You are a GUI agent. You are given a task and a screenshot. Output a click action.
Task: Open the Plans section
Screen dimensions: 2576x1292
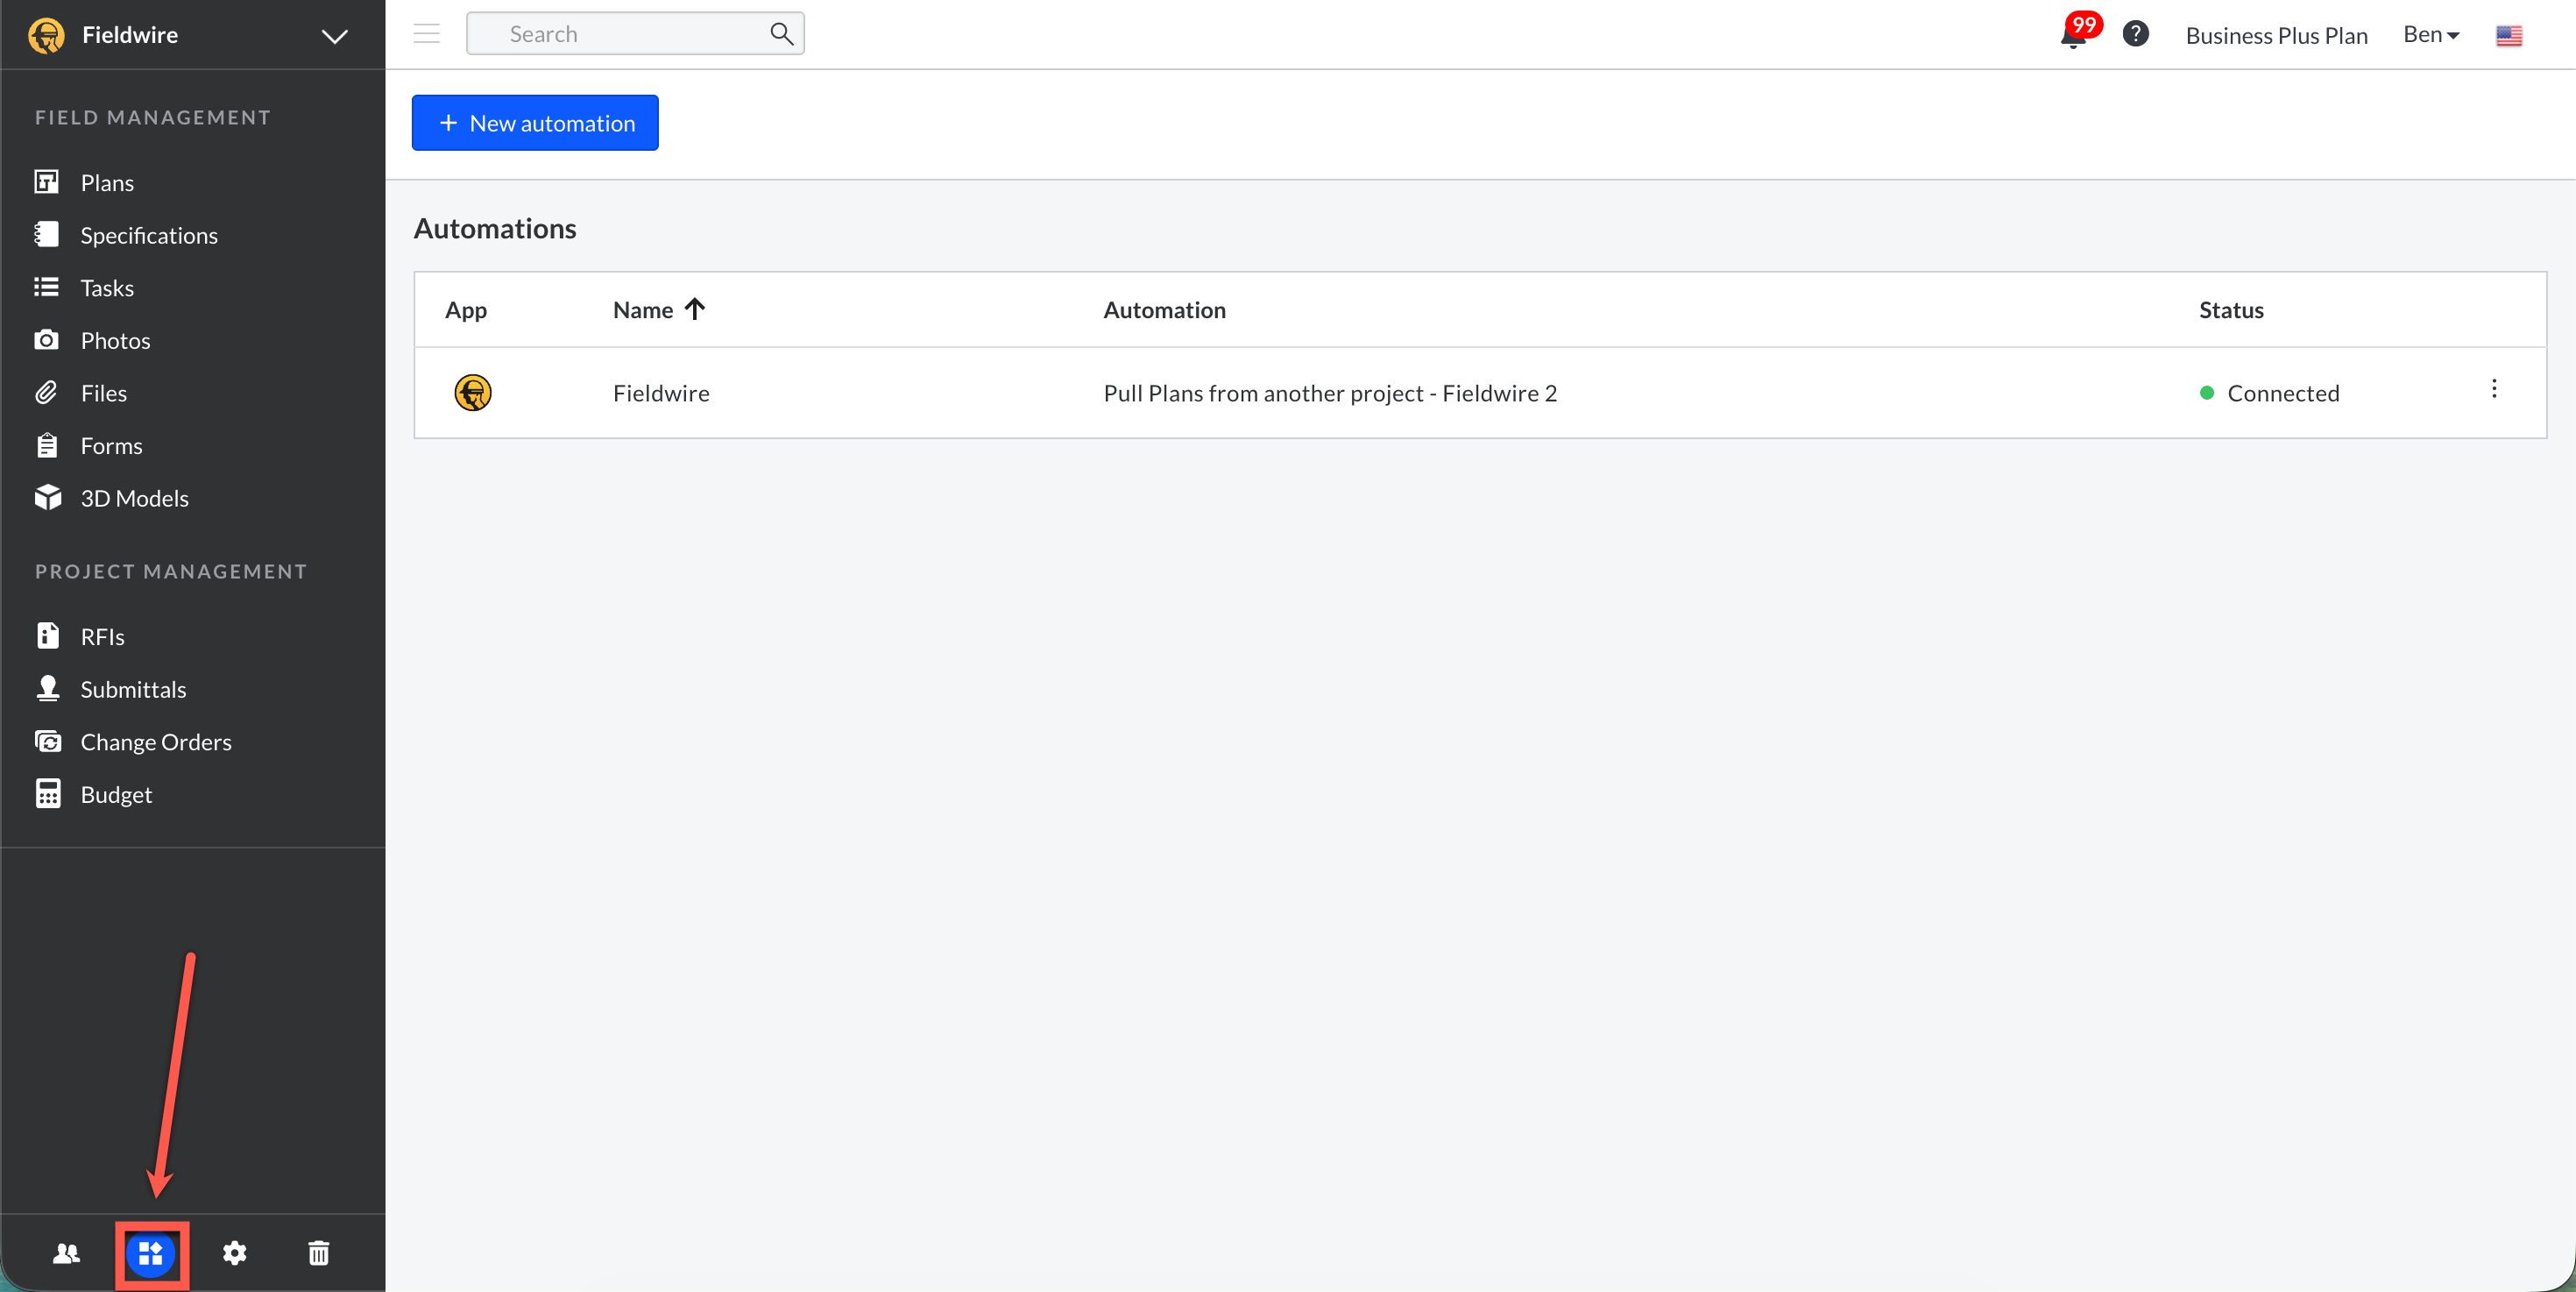pos(107,182)
